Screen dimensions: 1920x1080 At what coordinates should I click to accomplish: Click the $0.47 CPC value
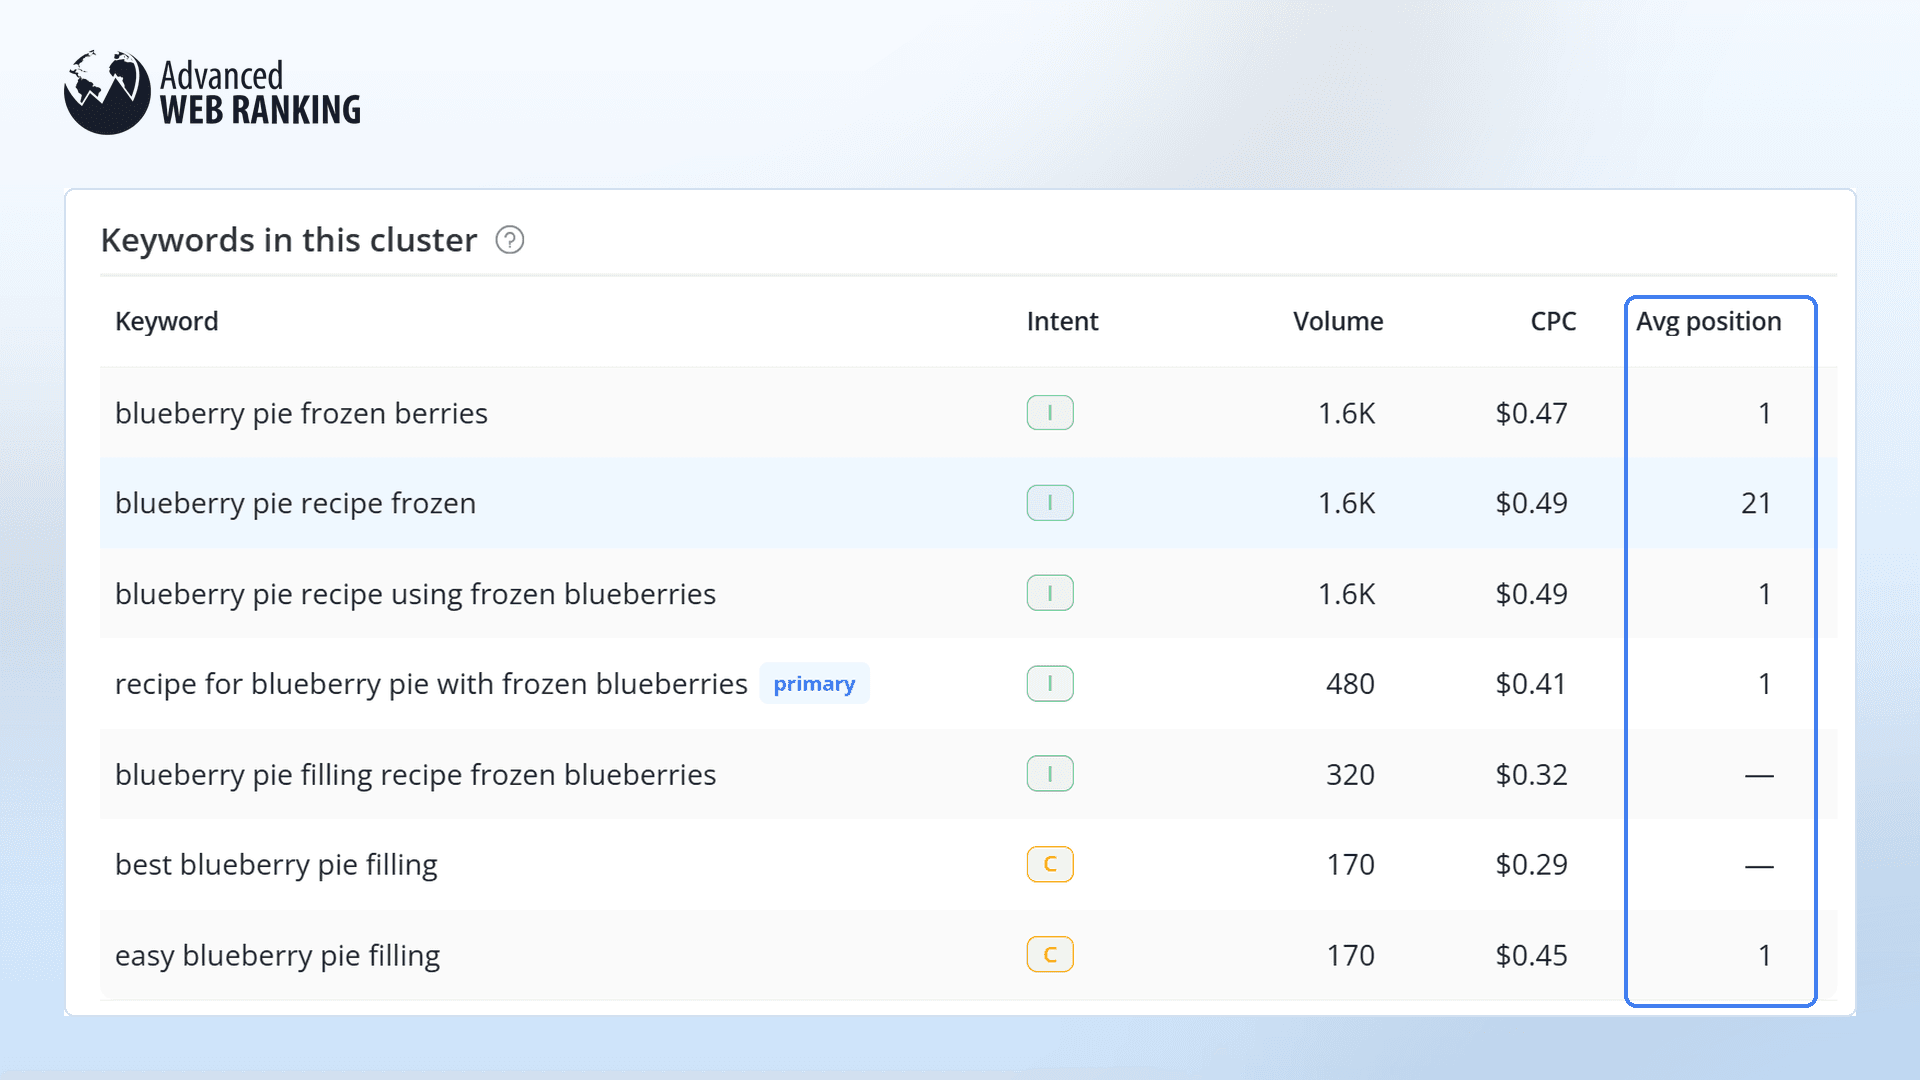click(x=1531, y=413)
